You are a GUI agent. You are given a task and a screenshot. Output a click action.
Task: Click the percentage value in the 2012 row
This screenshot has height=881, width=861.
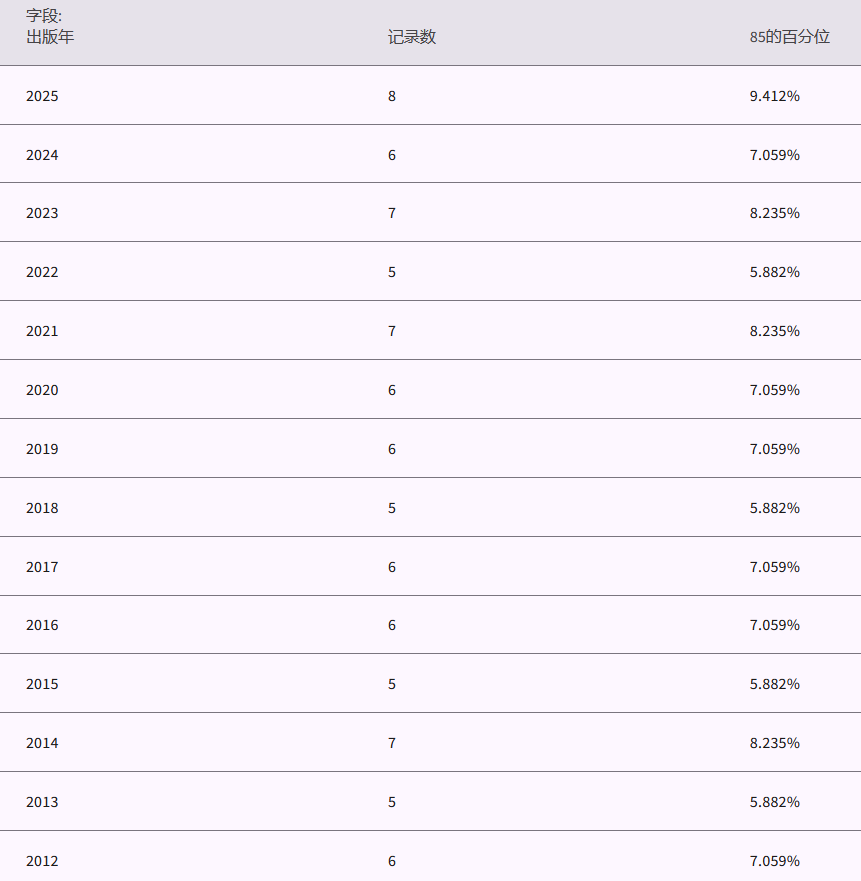pos(774,861)
